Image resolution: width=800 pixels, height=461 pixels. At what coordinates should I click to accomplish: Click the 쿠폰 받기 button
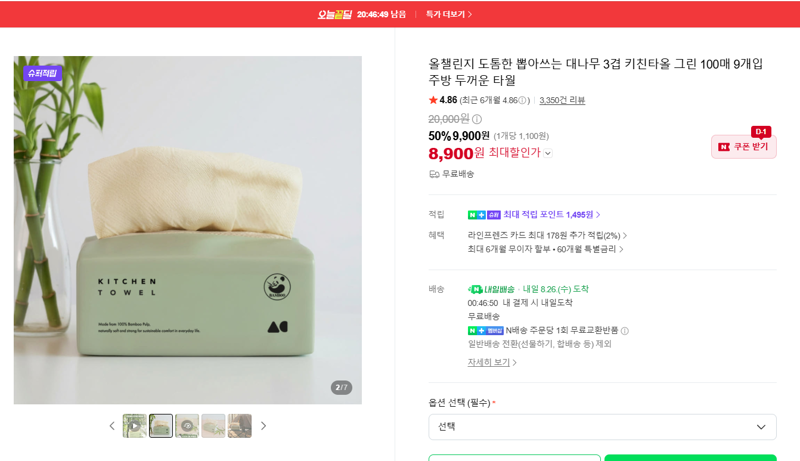coord(743,147)
